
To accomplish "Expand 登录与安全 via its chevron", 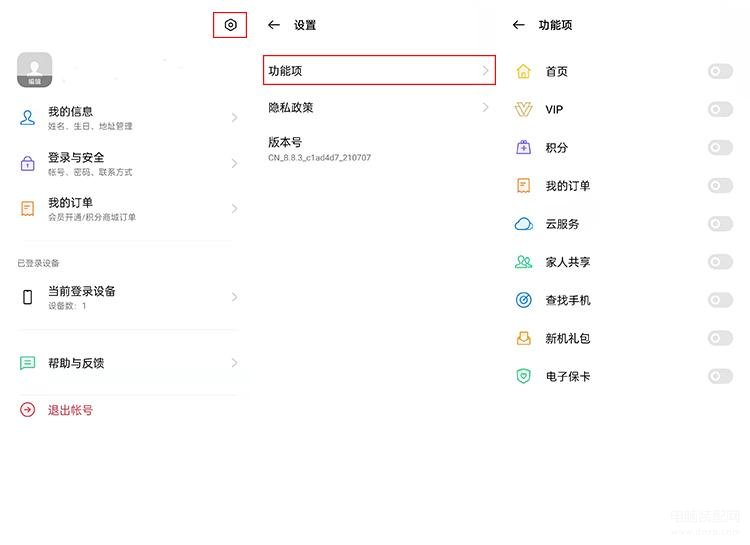I will 234,163.
